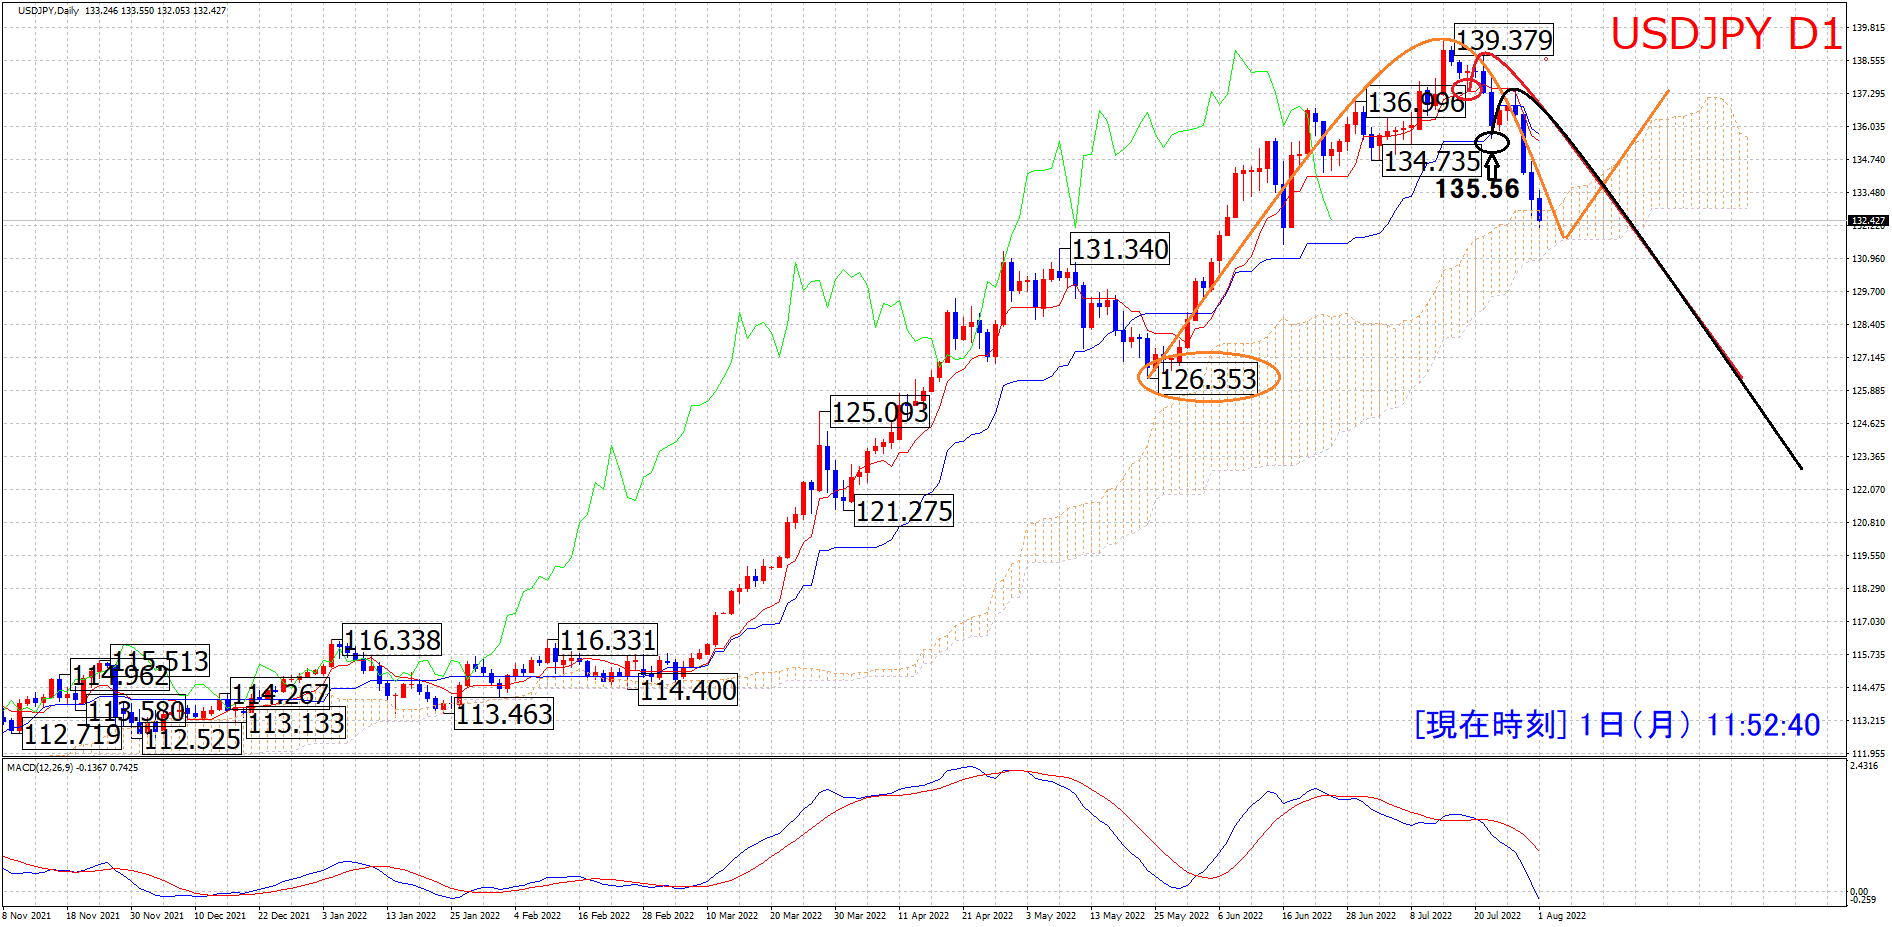1892x927 pixels.
Task: Click the small red ellipse near 136.996
Action: pos(1467,86)
